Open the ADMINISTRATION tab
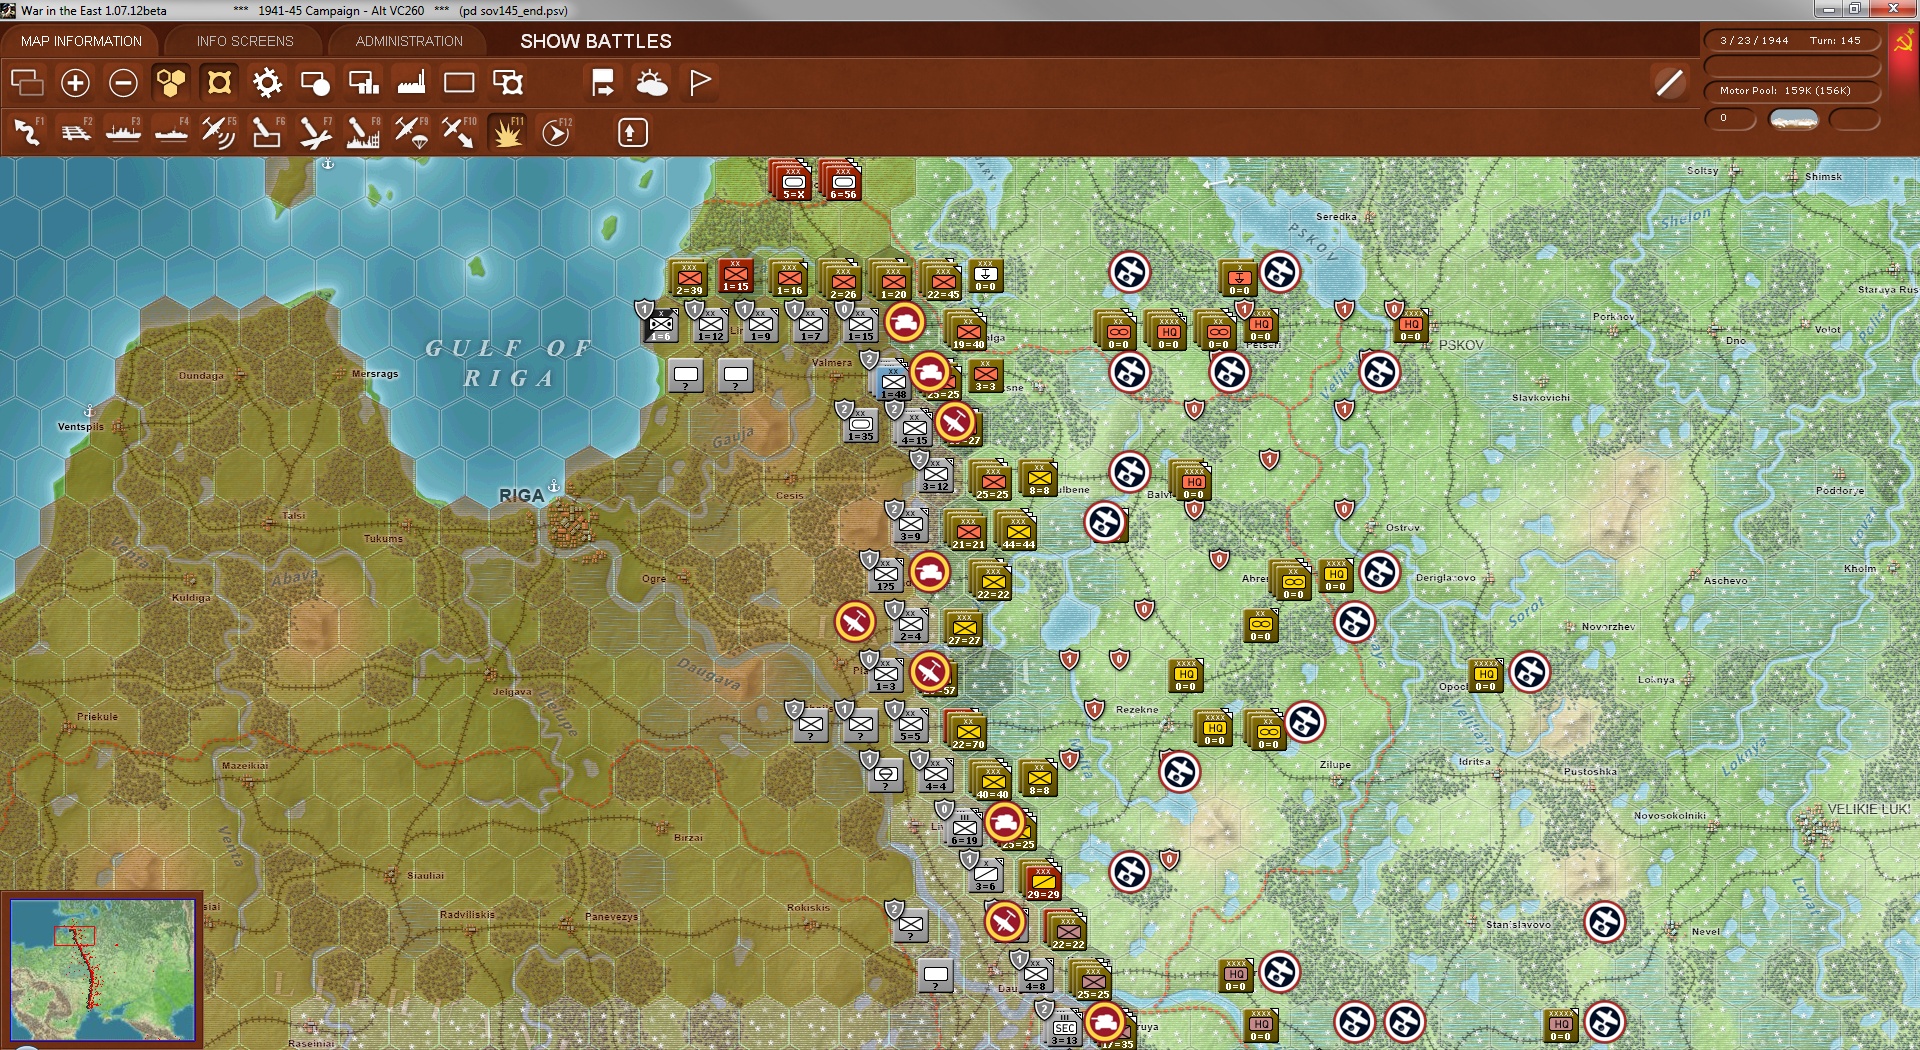The height and width of the screenshot is (1050, 1920). pos(409,41)
